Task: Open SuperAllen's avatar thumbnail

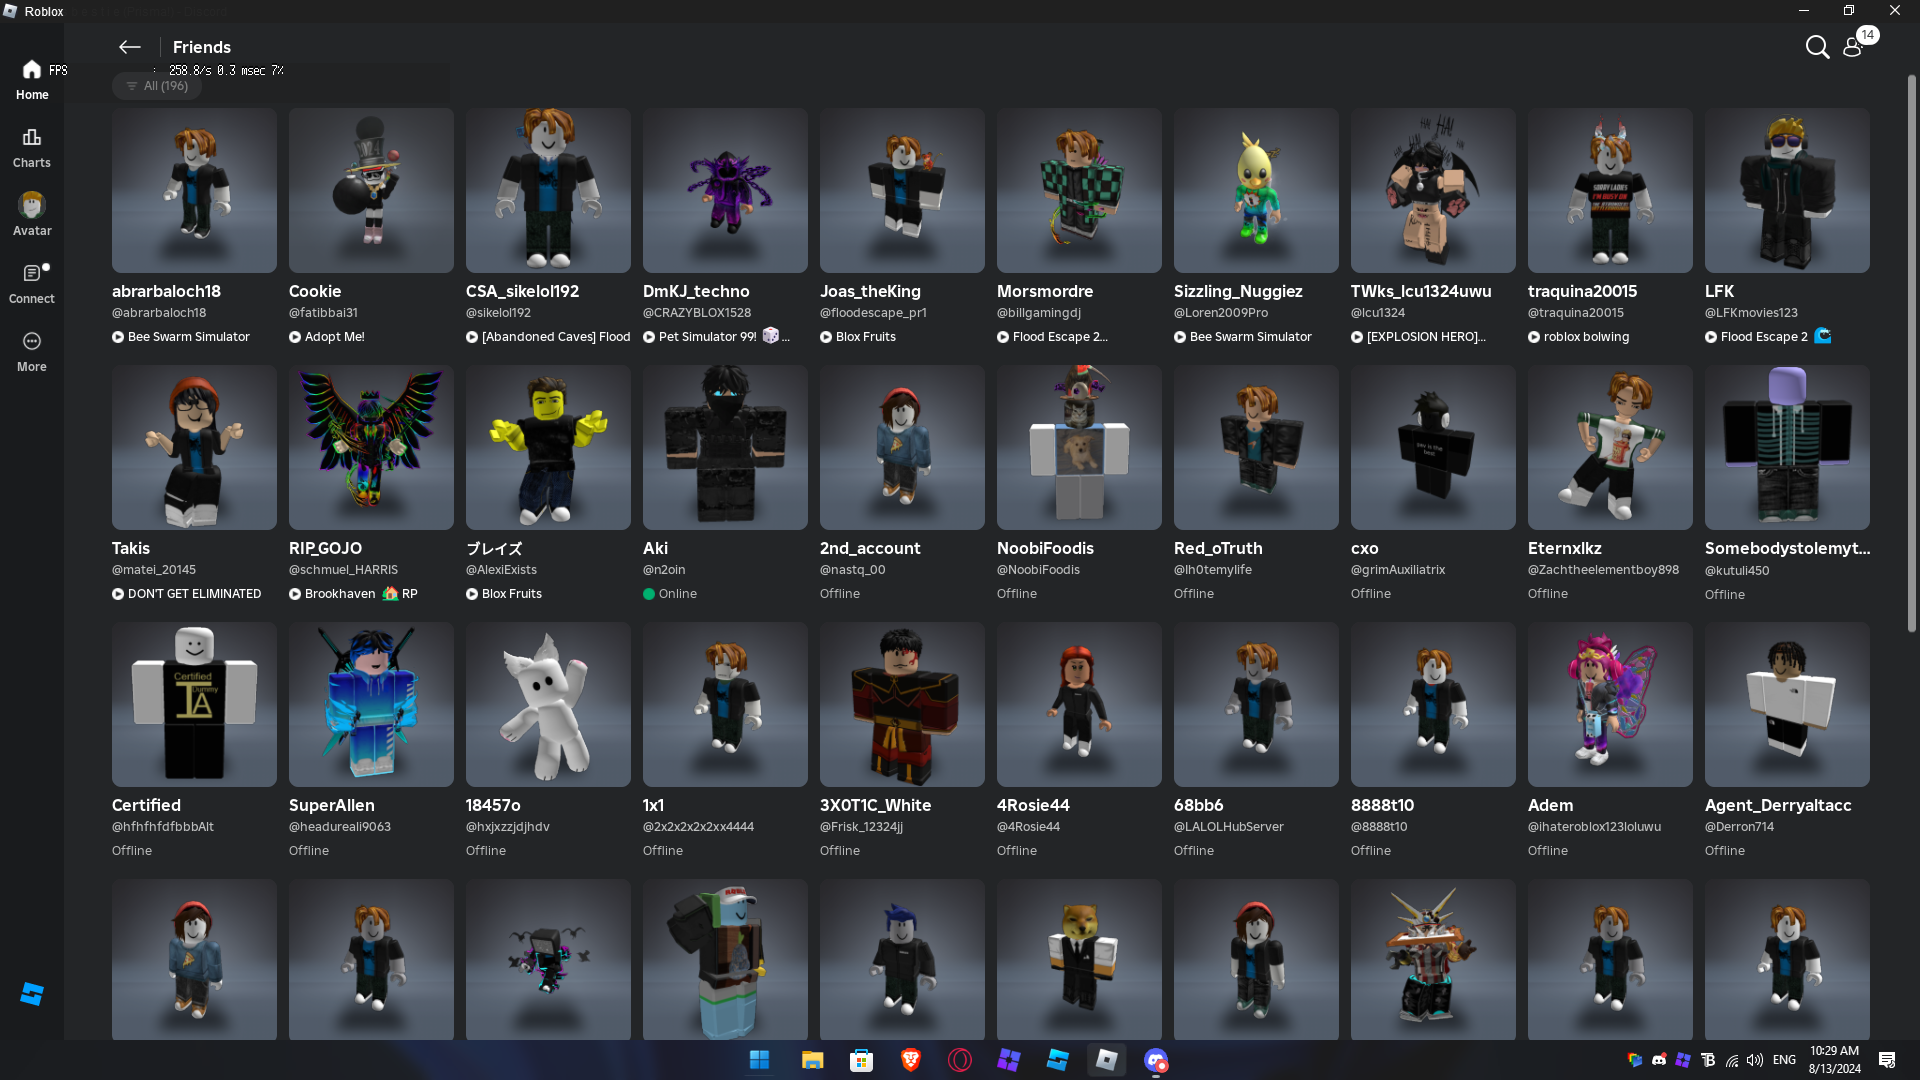Action: pos(371,704)
